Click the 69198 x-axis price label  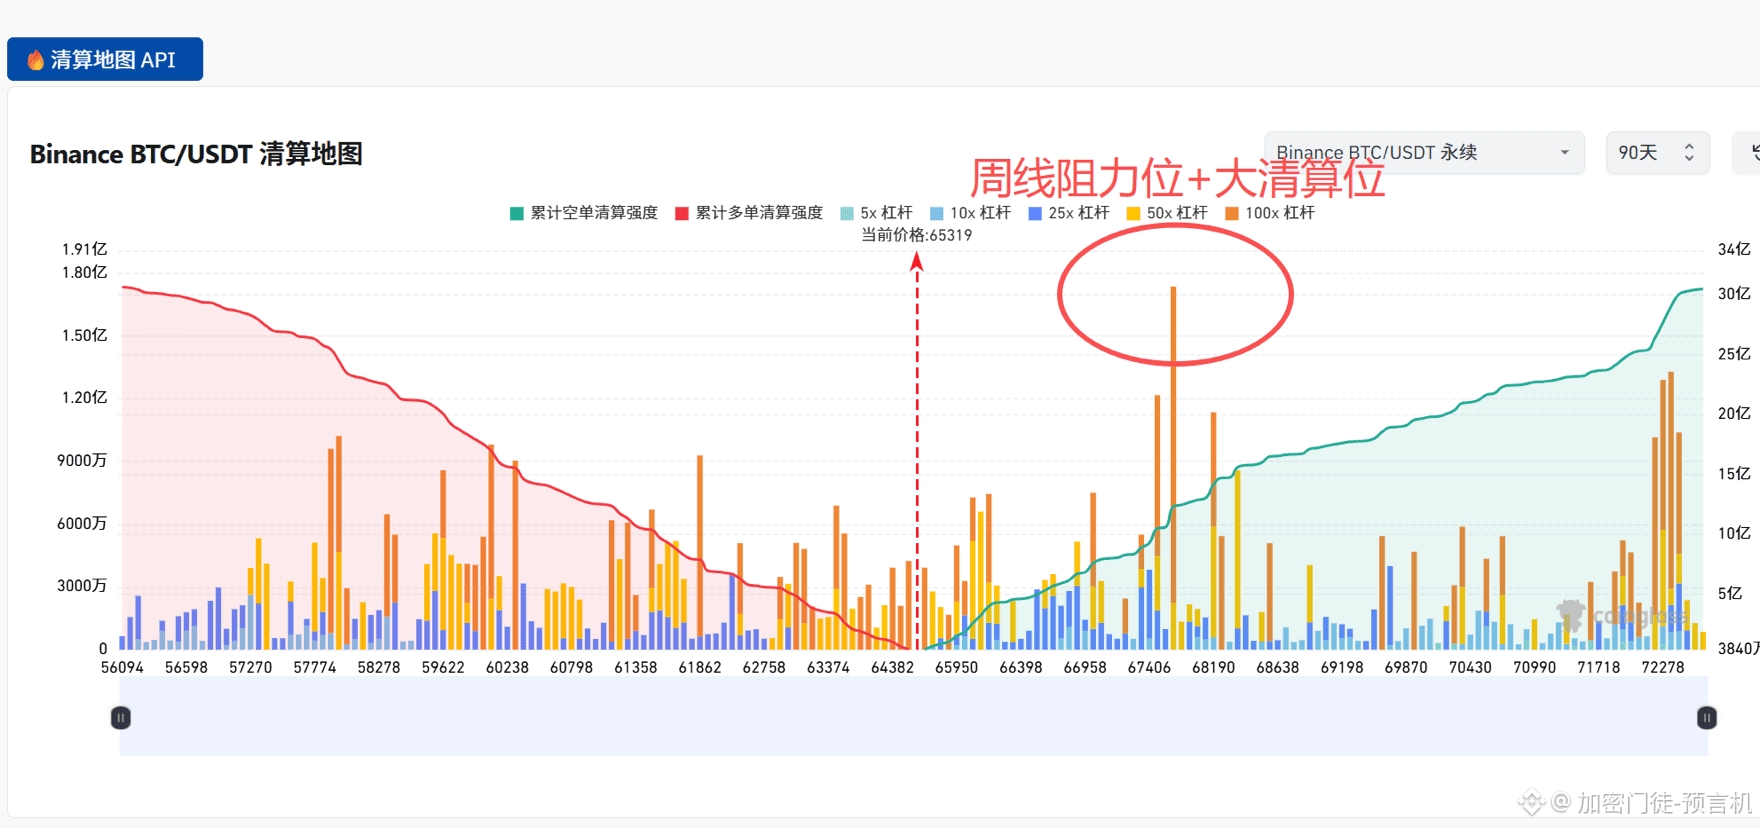tap(1342, 667)
